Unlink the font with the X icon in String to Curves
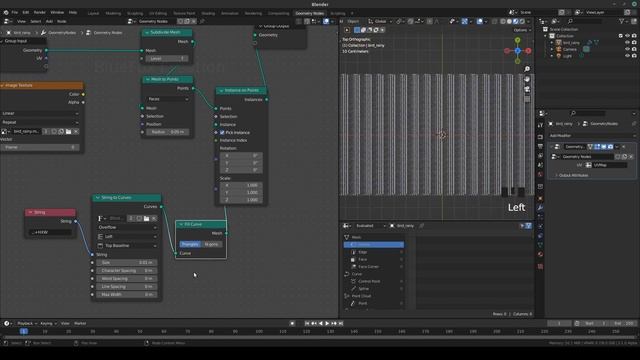 click(154, 218)
